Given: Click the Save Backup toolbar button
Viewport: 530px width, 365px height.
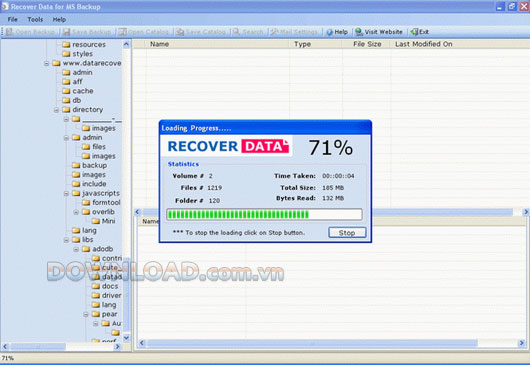Looking at the screenshot, I should [87, 32].
